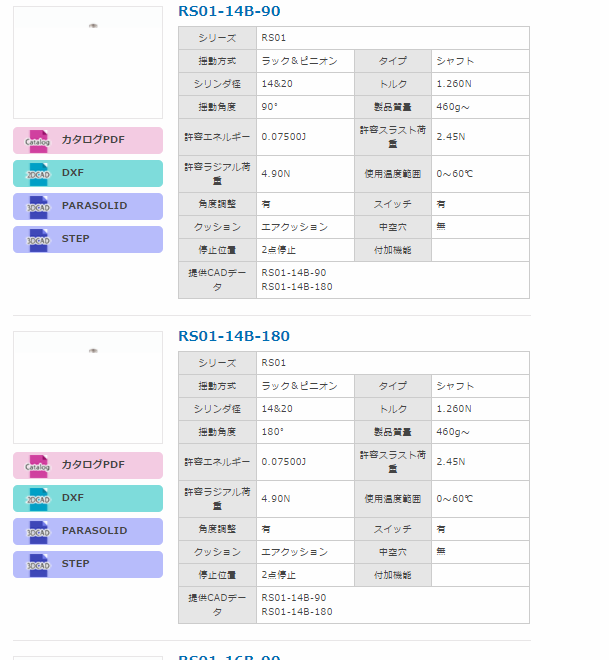Download STEP file for RS01-14B-180
The height and width of the screenshot is (660, 609).
pyautogui.click(x=88, y=564)
